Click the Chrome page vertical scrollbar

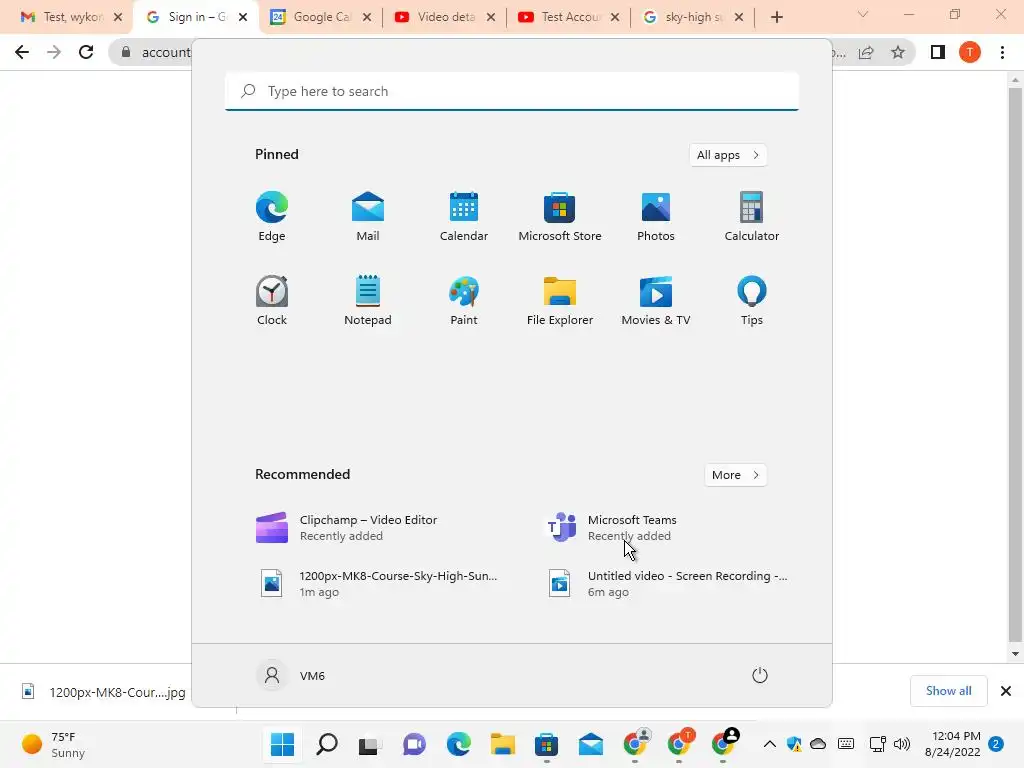[1015, 366]
